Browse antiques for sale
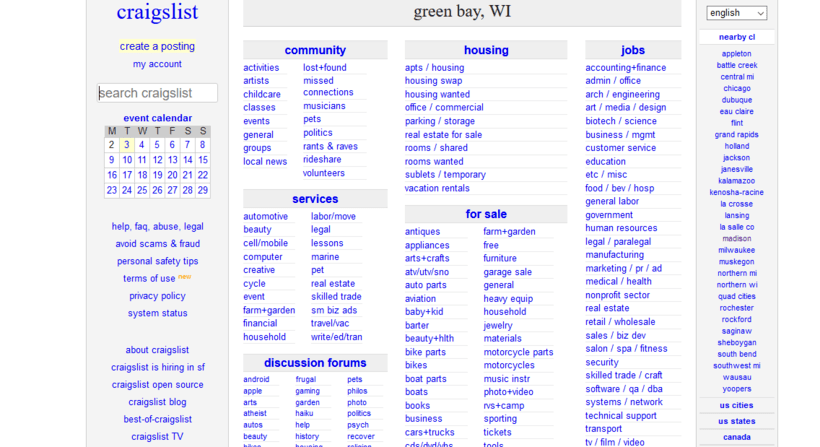 pos(423,232)
